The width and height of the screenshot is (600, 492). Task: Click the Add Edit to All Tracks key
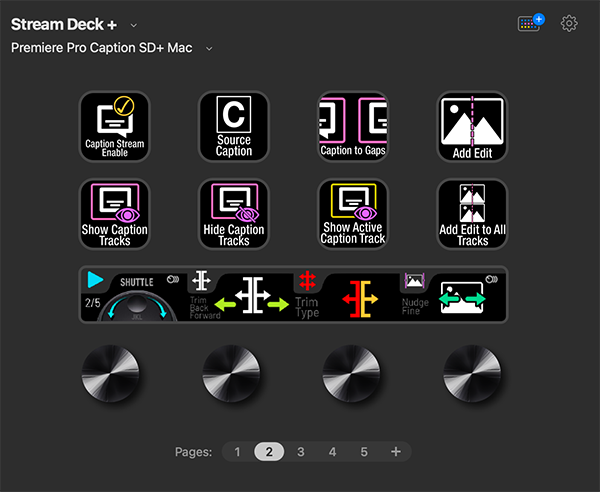(x=472, y=214)
